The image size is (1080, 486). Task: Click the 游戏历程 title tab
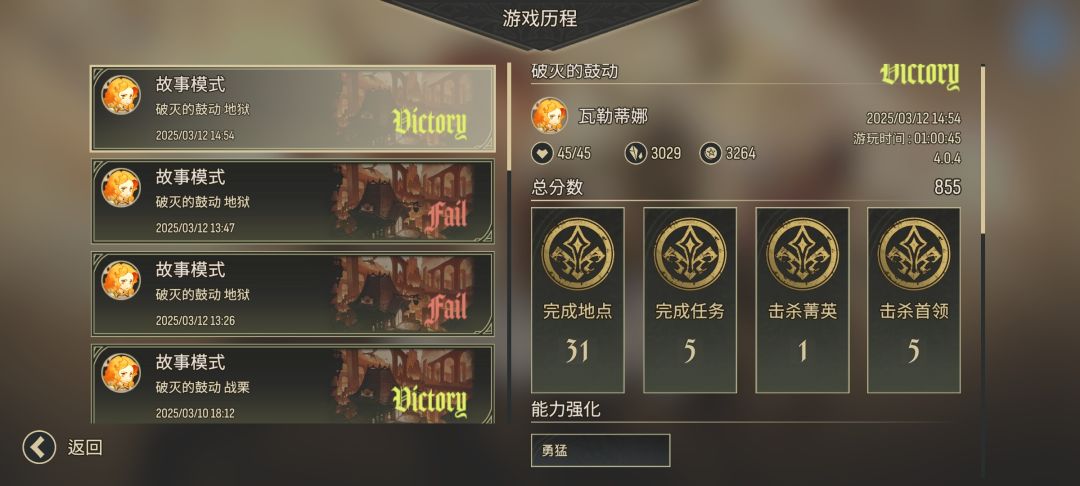(x=540, y=18)
